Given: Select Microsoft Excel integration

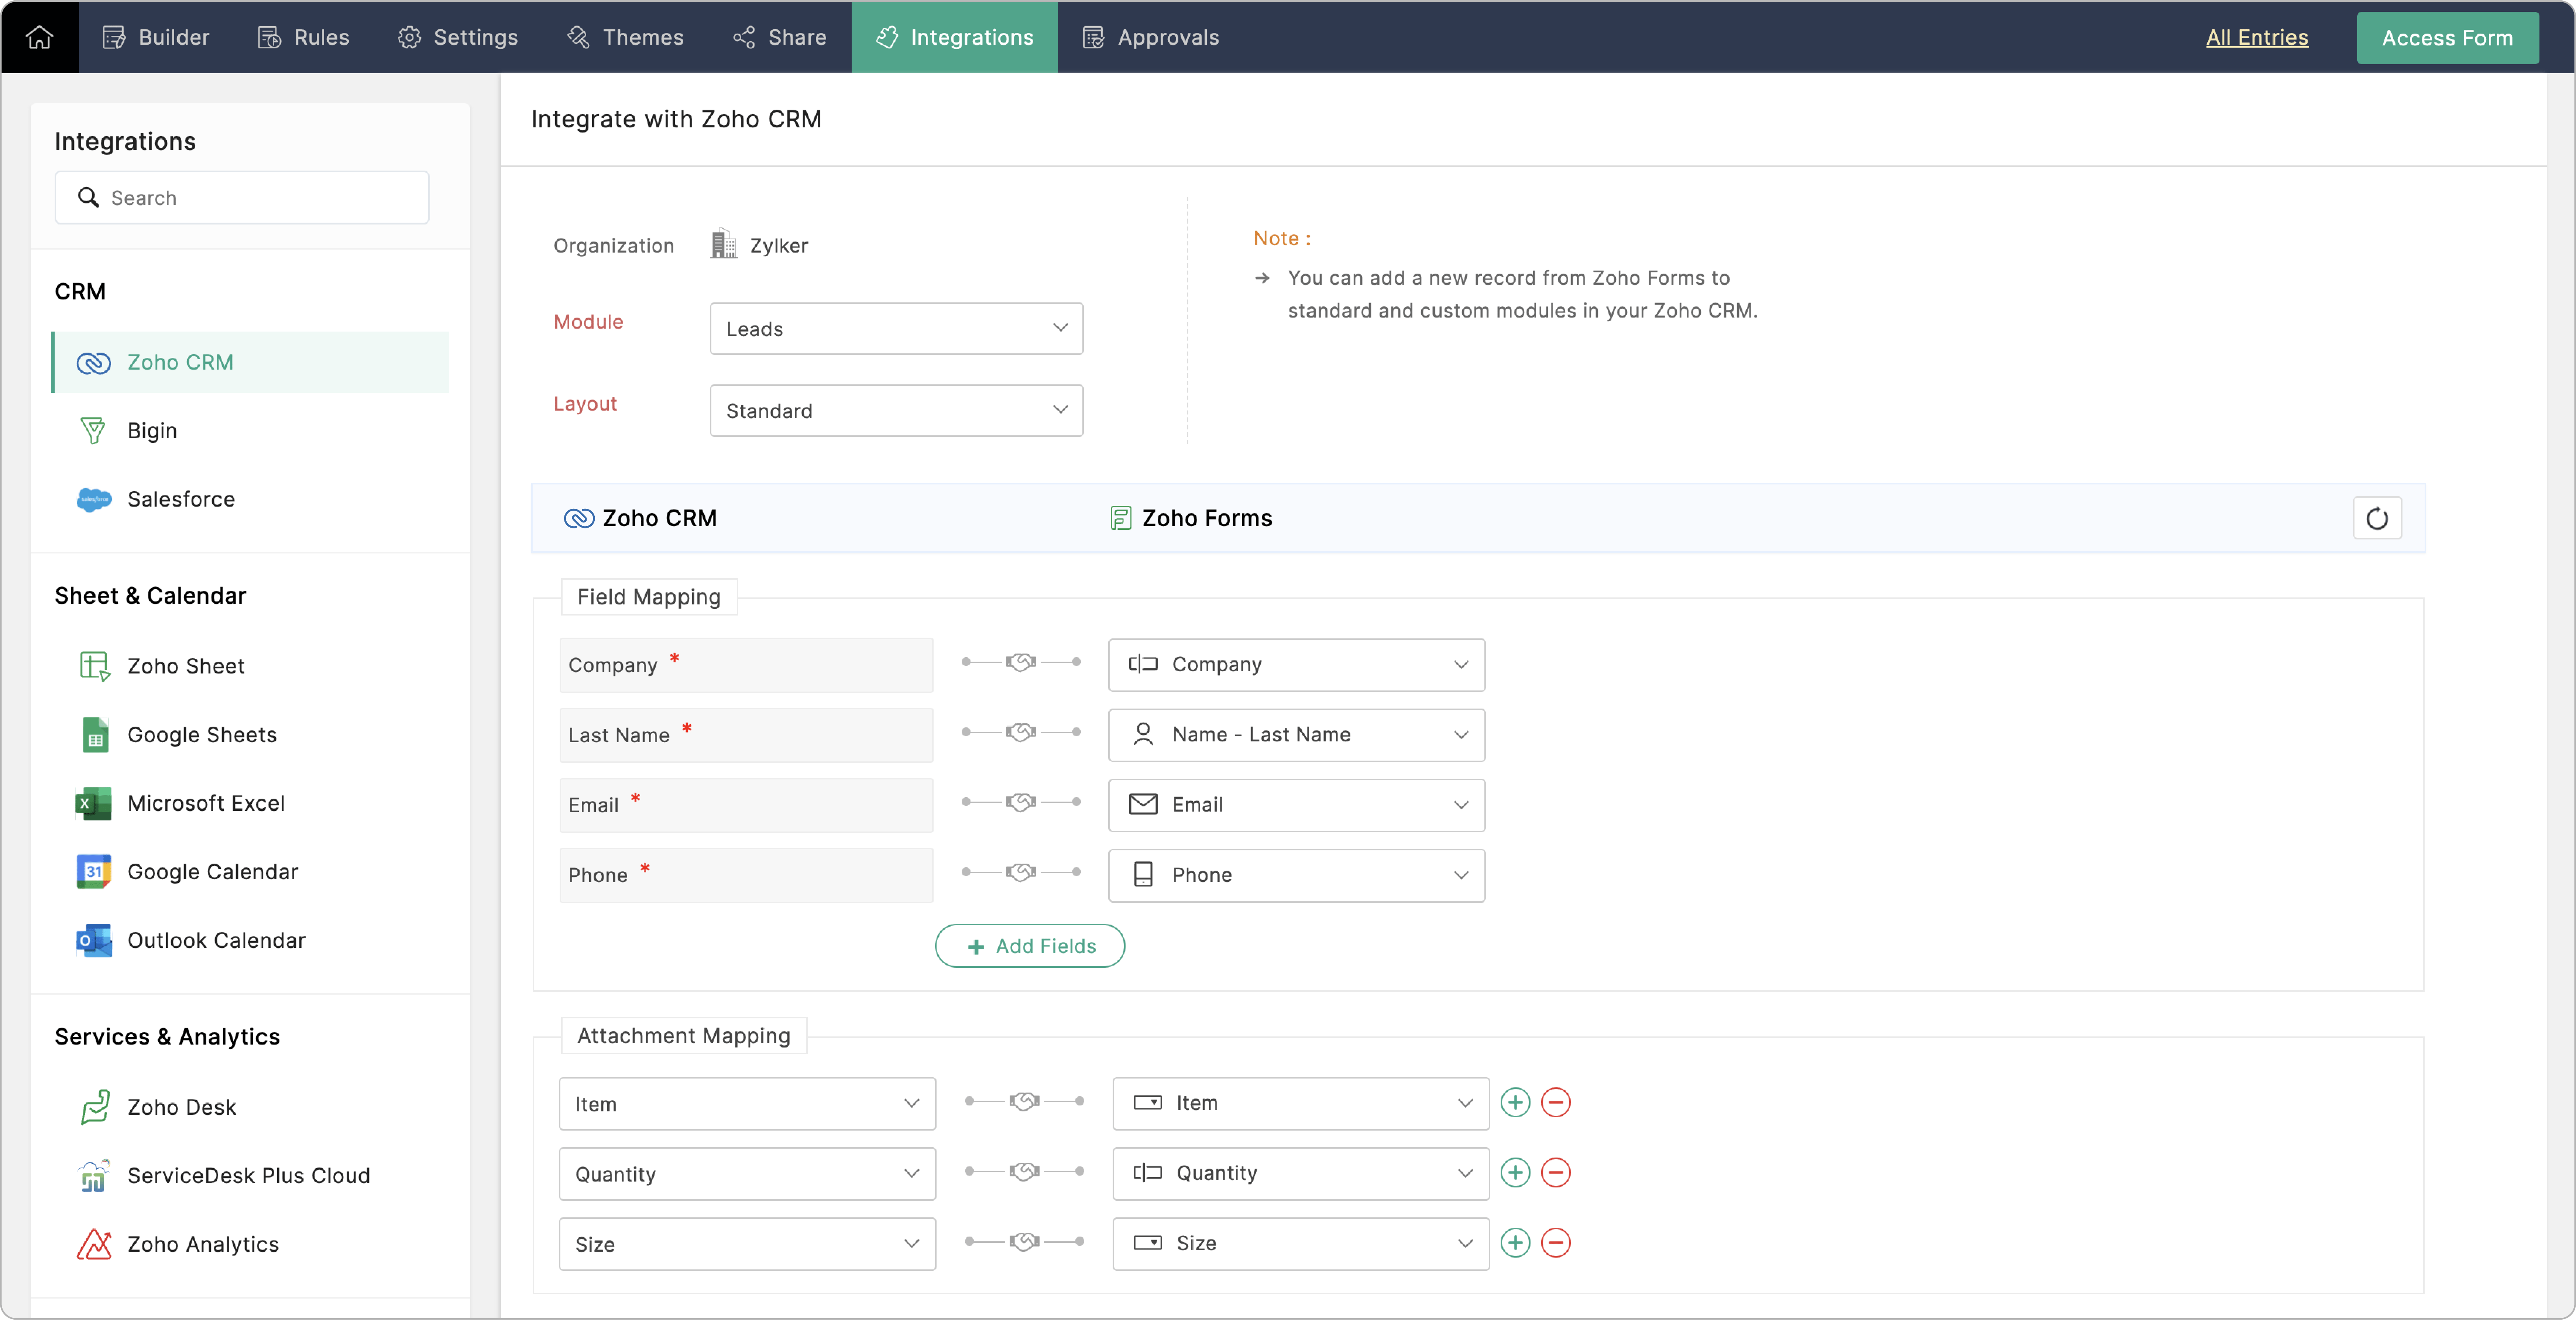Looking at the screenshot, I should [x=205, y=803].
